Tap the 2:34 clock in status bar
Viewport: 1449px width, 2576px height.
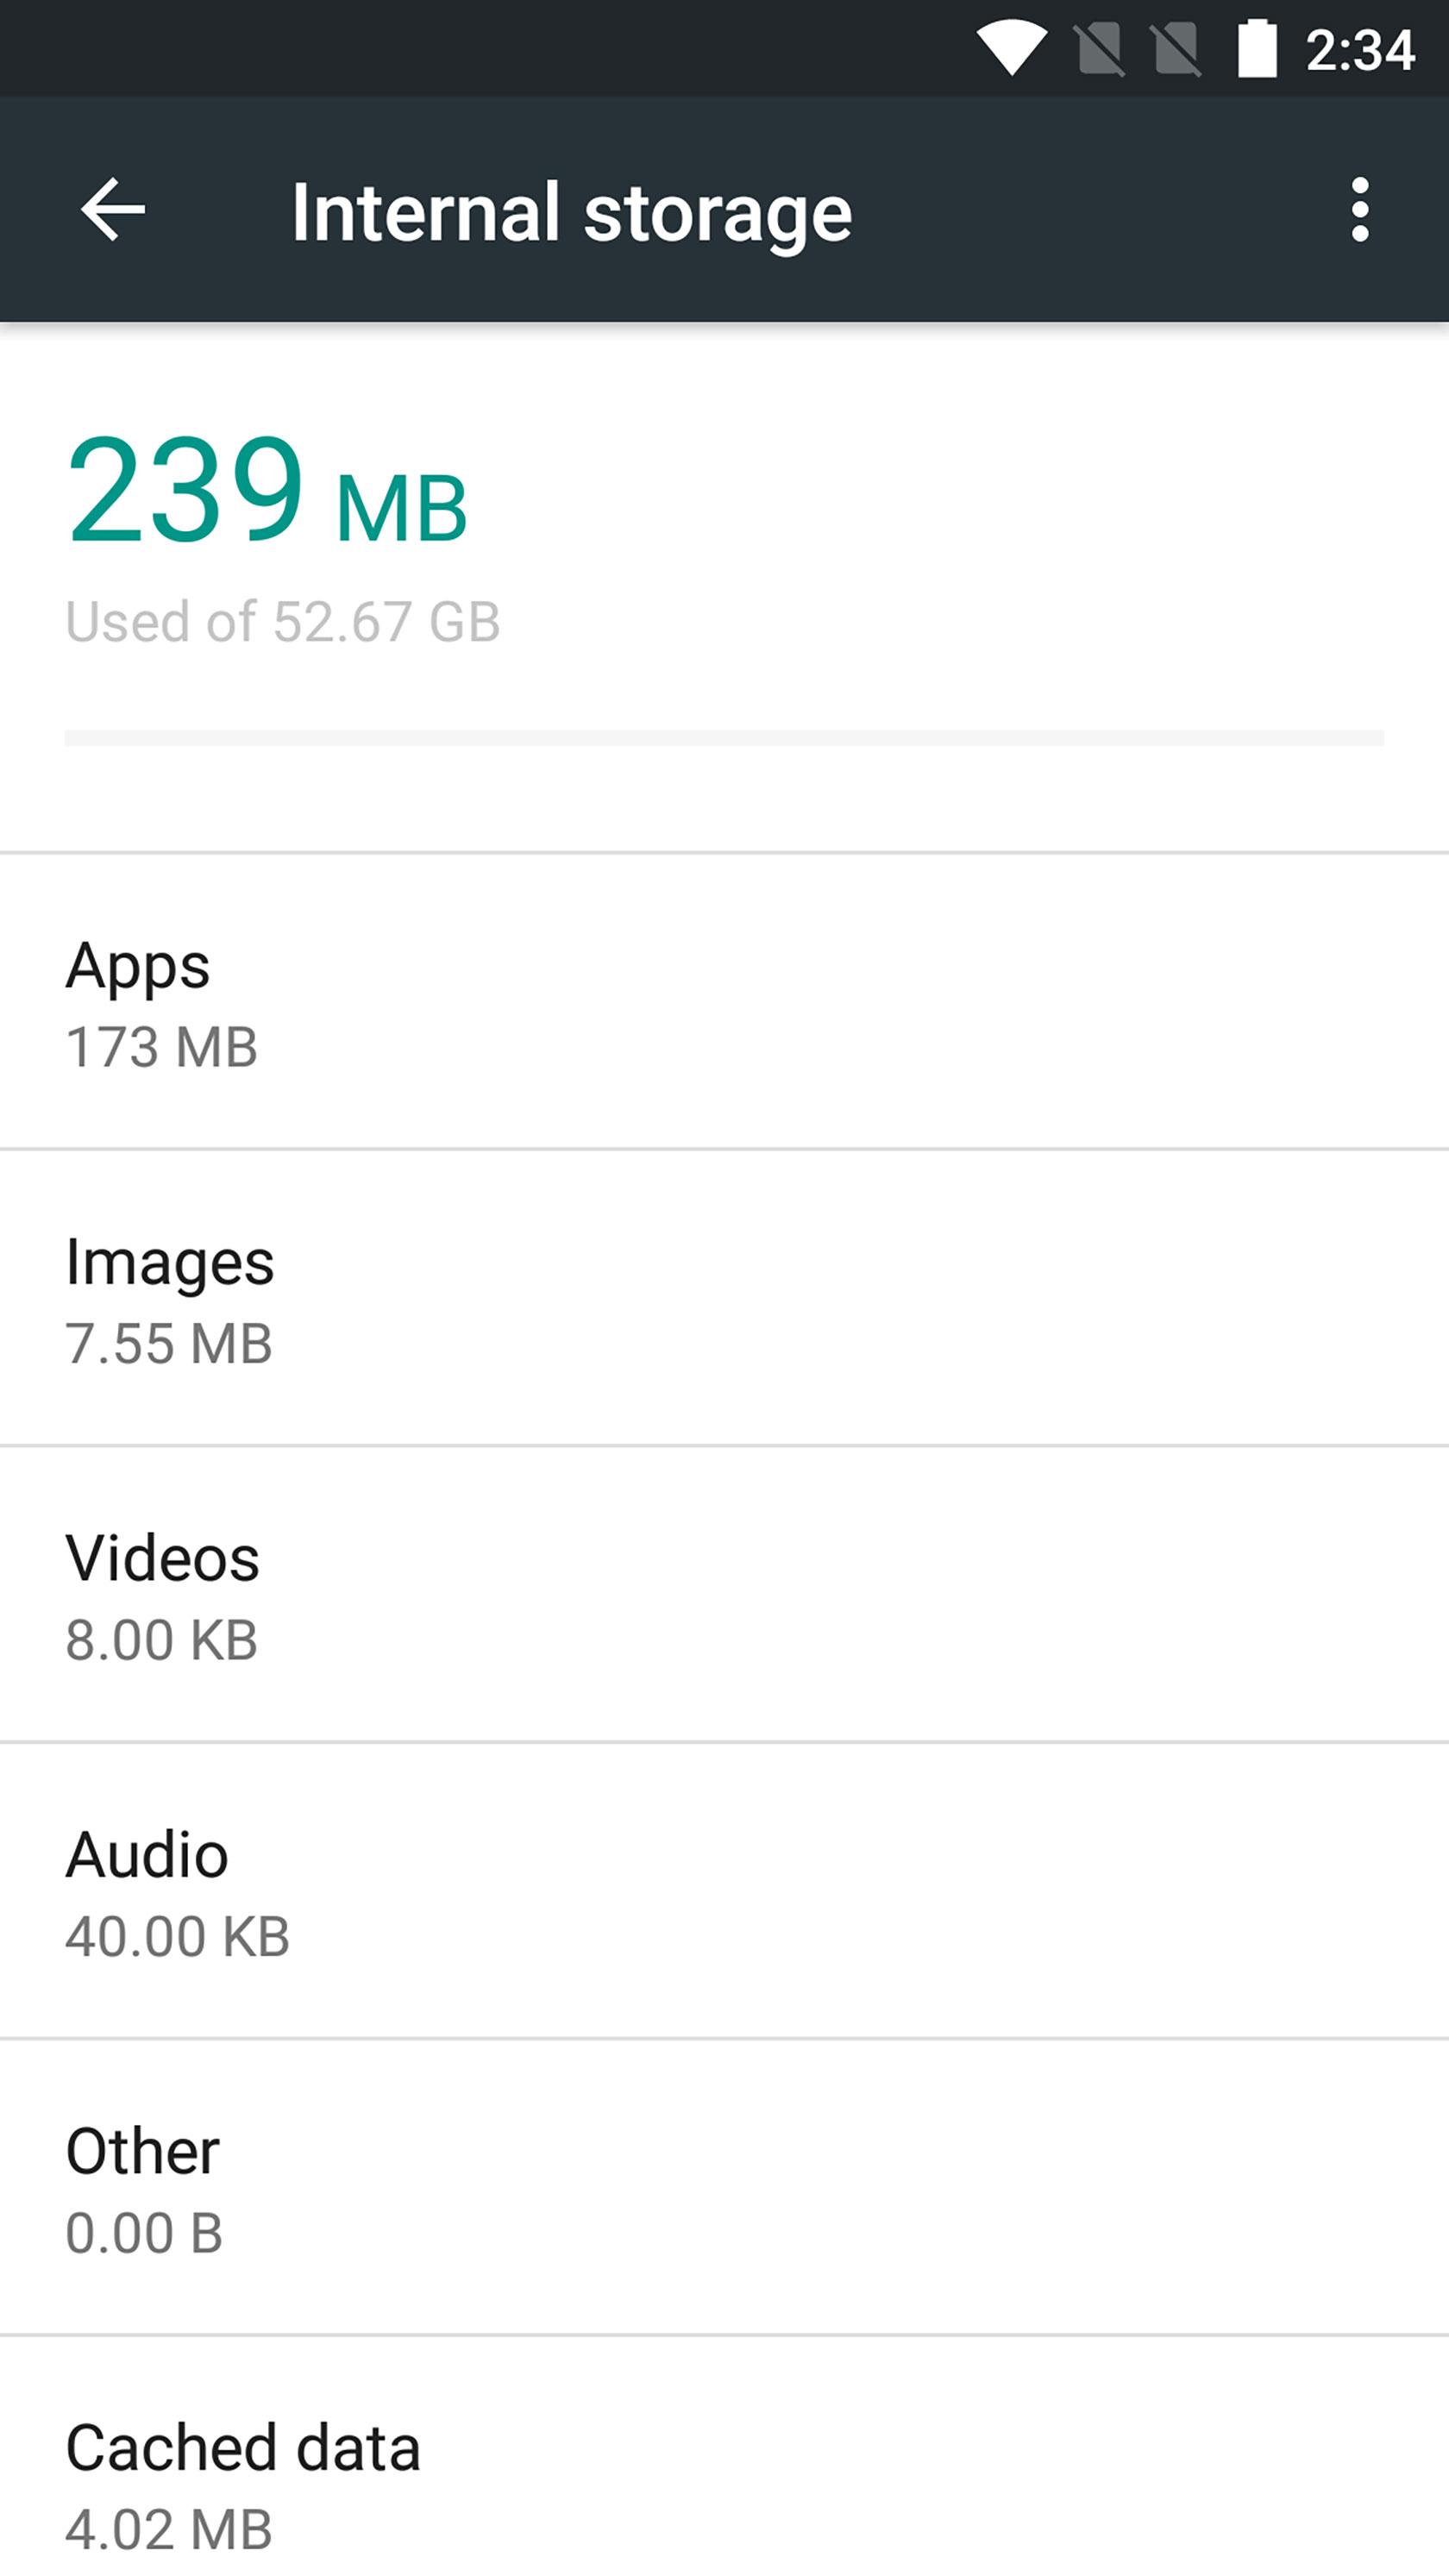pyautogui.click(x=1360, y=49)
